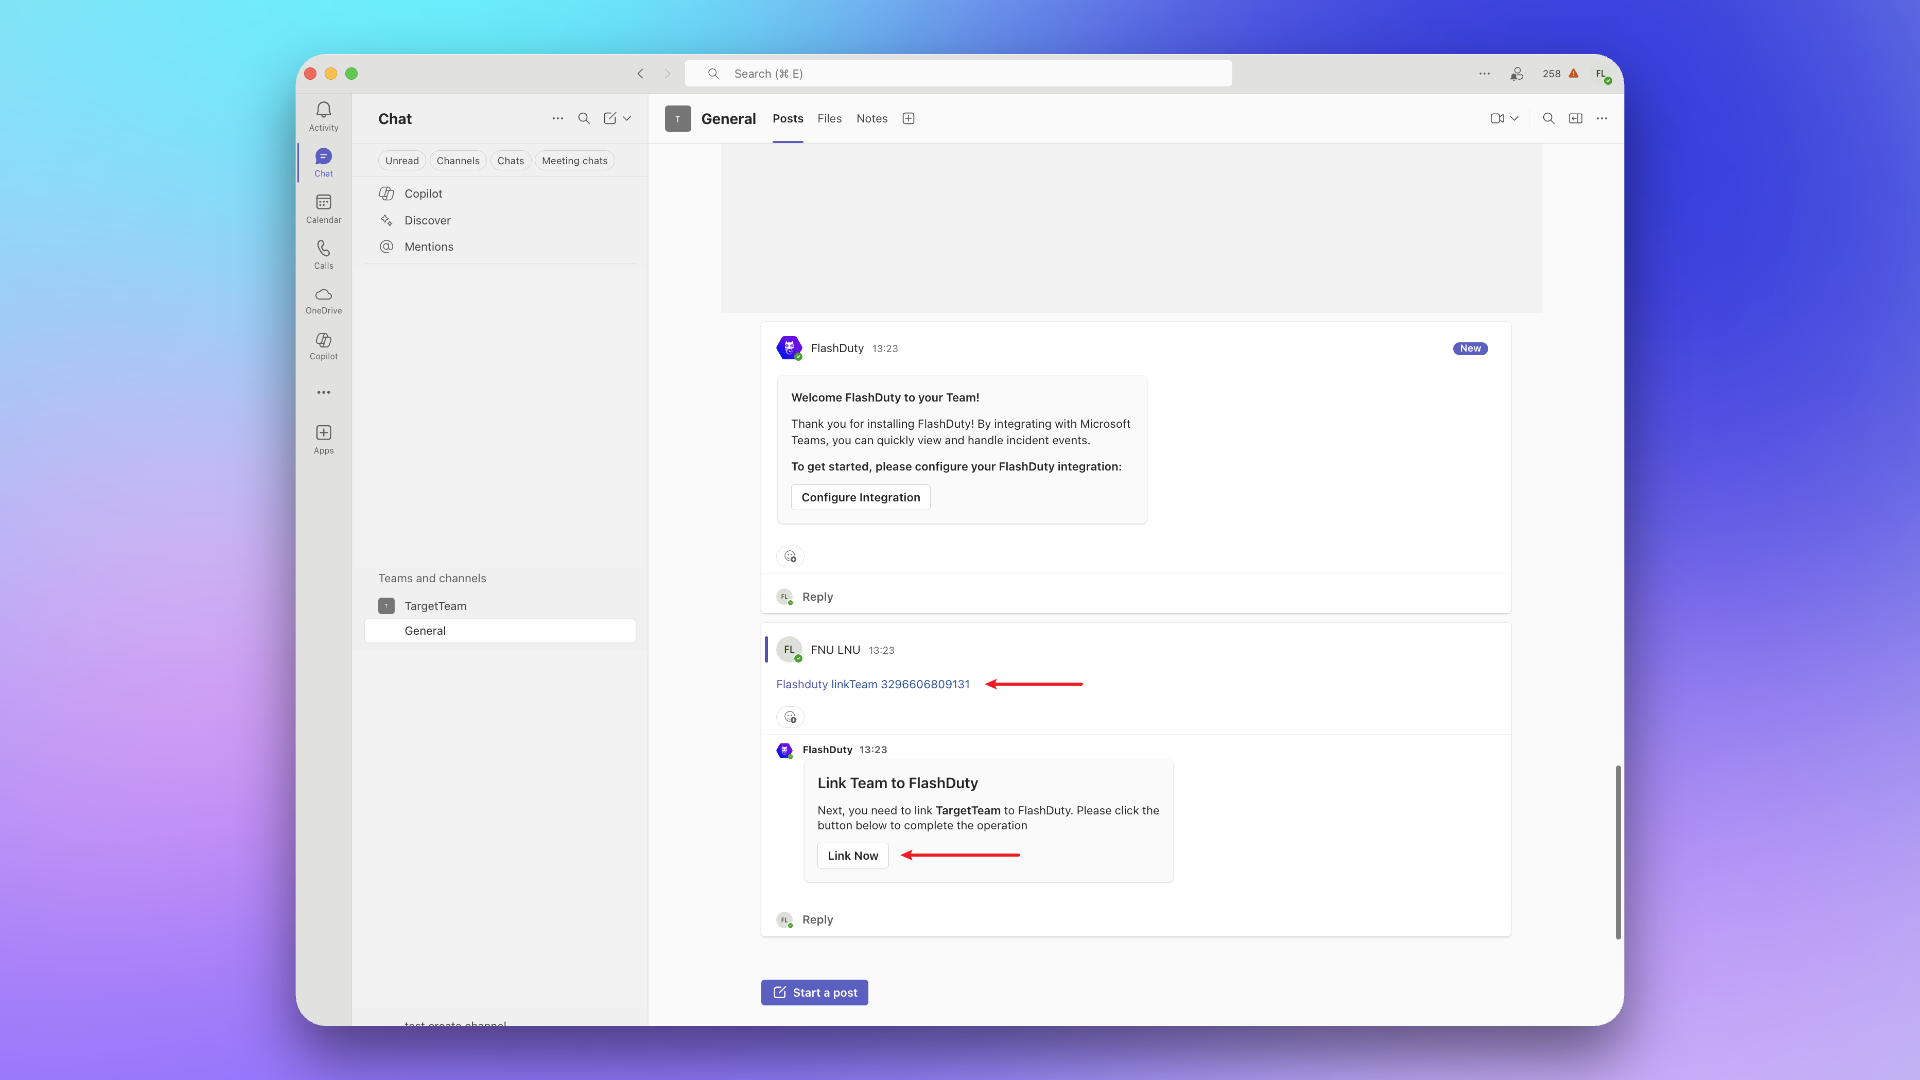
Task: Open the Apps plus icon
Action: (323, 433)
